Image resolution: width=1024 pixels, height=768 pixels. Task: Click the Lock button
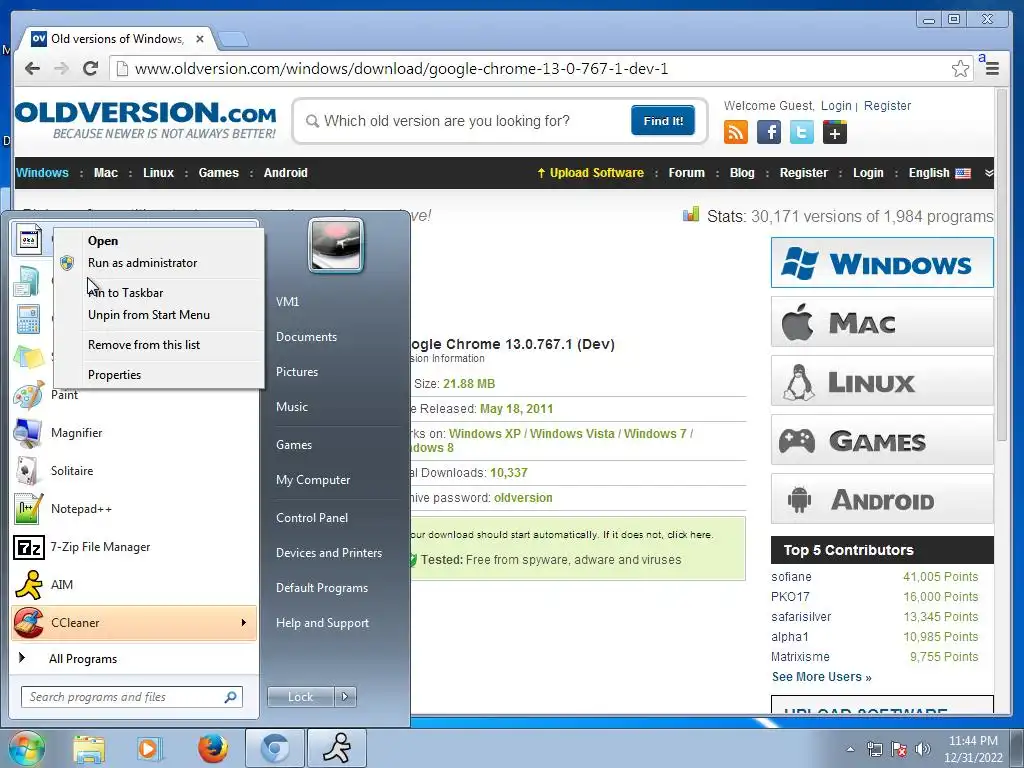pyautogui.click(x=301, y=697)
